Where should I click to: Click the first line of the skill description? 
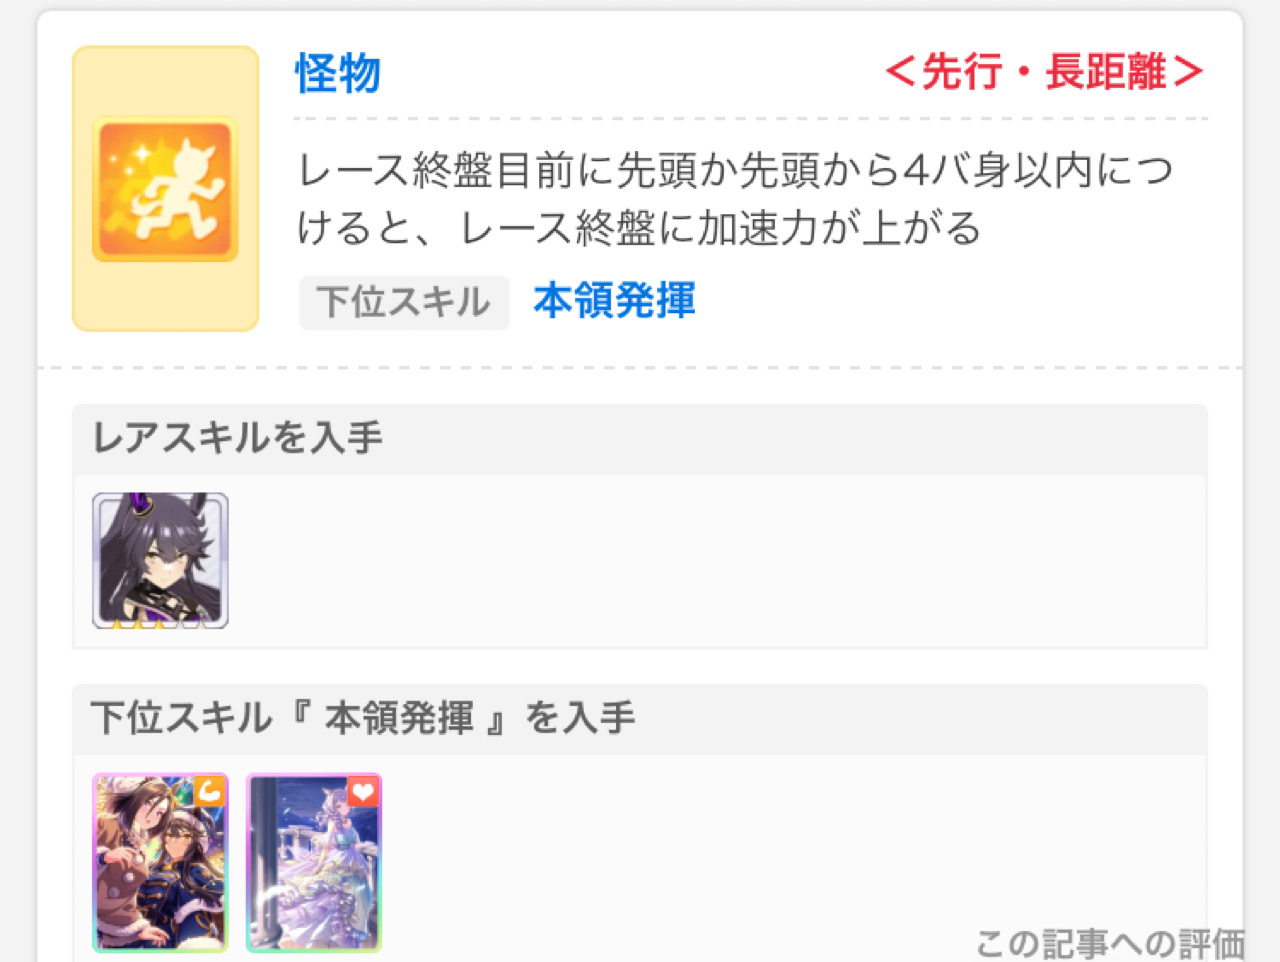pyautogui.click(x=735, y=171)
